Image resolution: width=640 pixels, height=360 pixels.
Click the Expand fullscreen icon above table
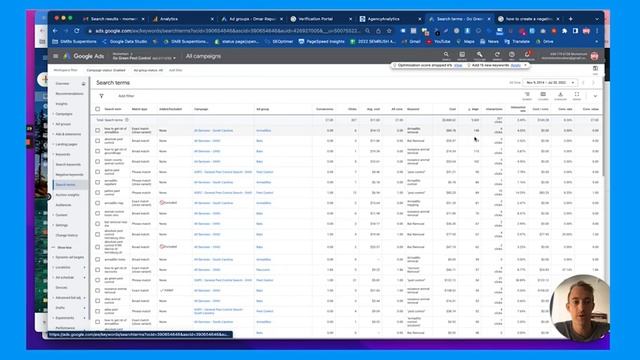tap(577, 94)
